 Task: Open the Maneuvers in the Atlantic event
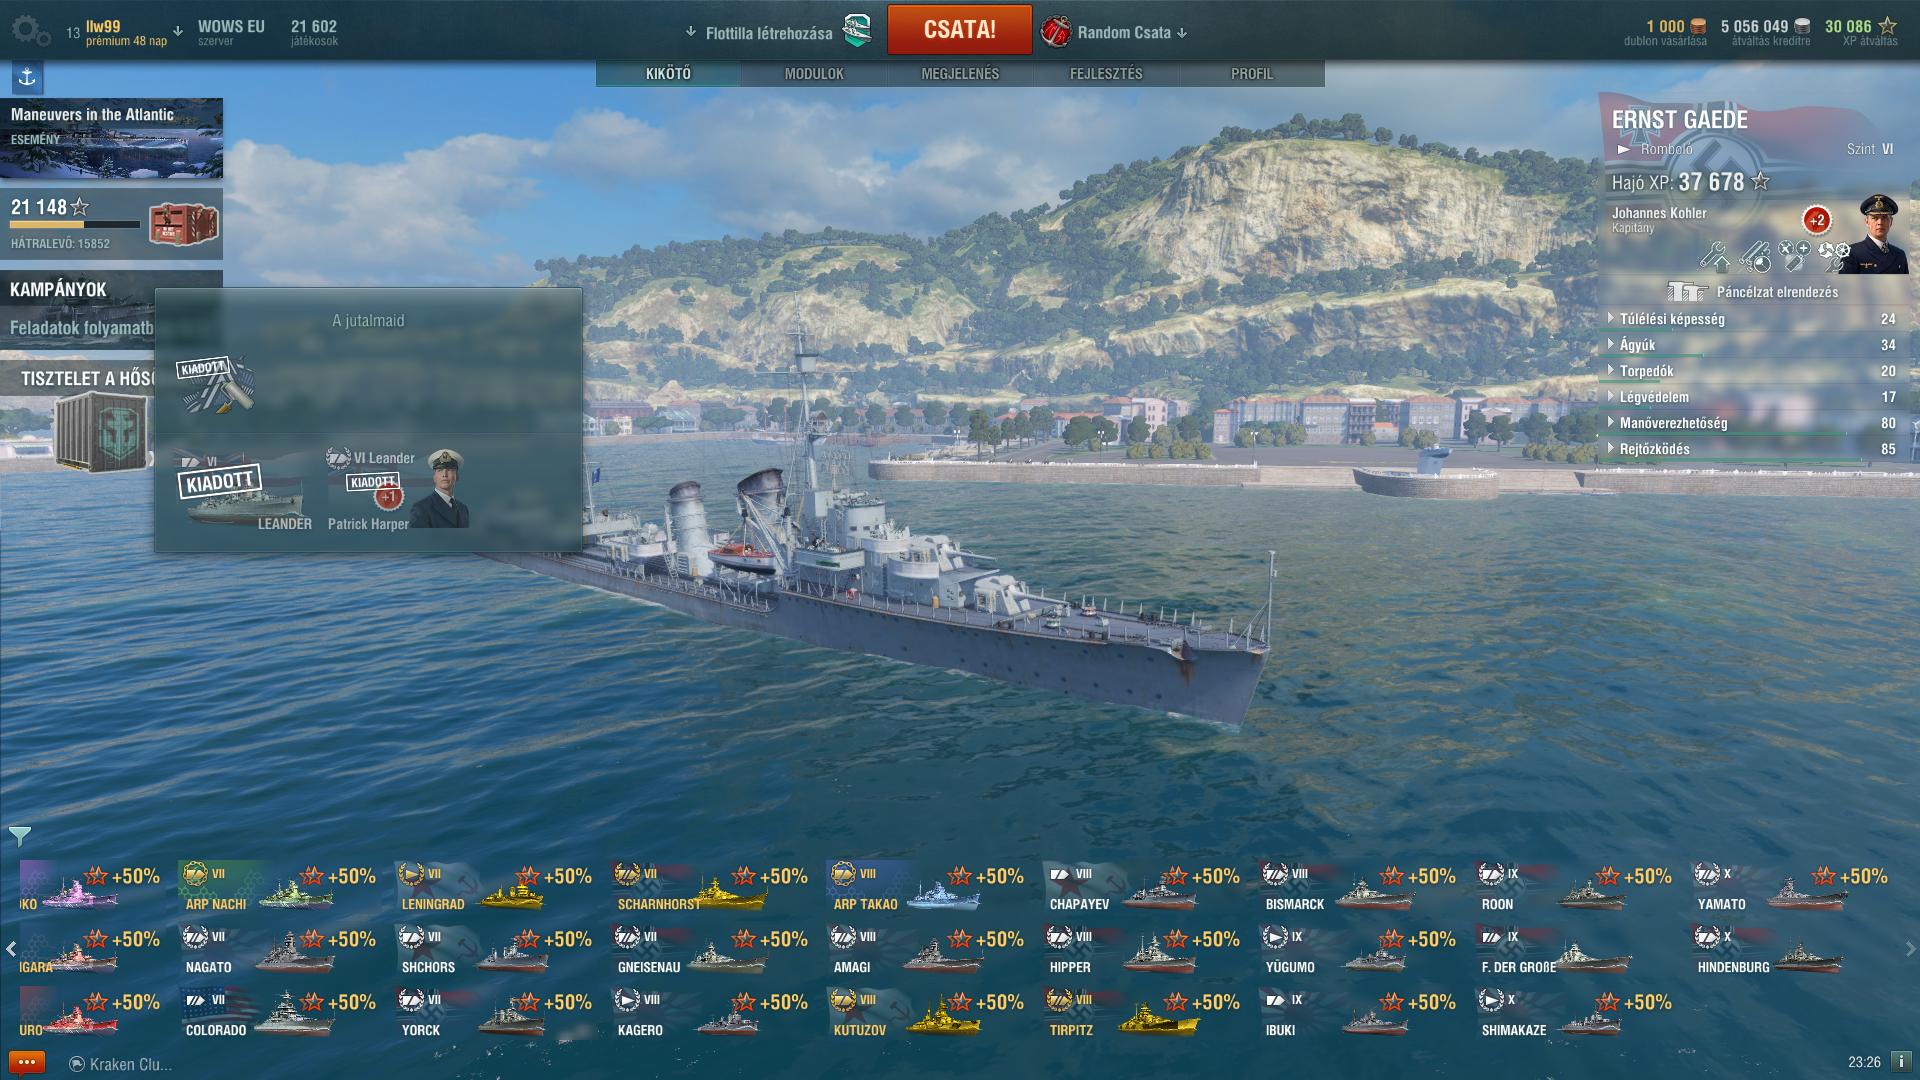111,138
